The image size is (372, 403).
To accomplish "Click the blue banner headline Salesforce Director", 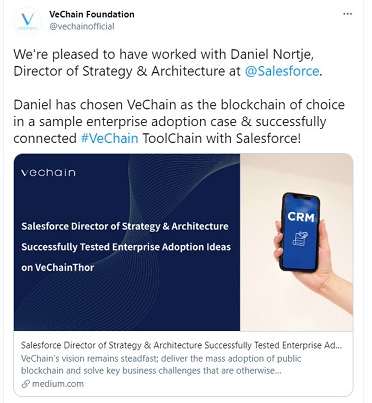I will click(x=125, y=226).
